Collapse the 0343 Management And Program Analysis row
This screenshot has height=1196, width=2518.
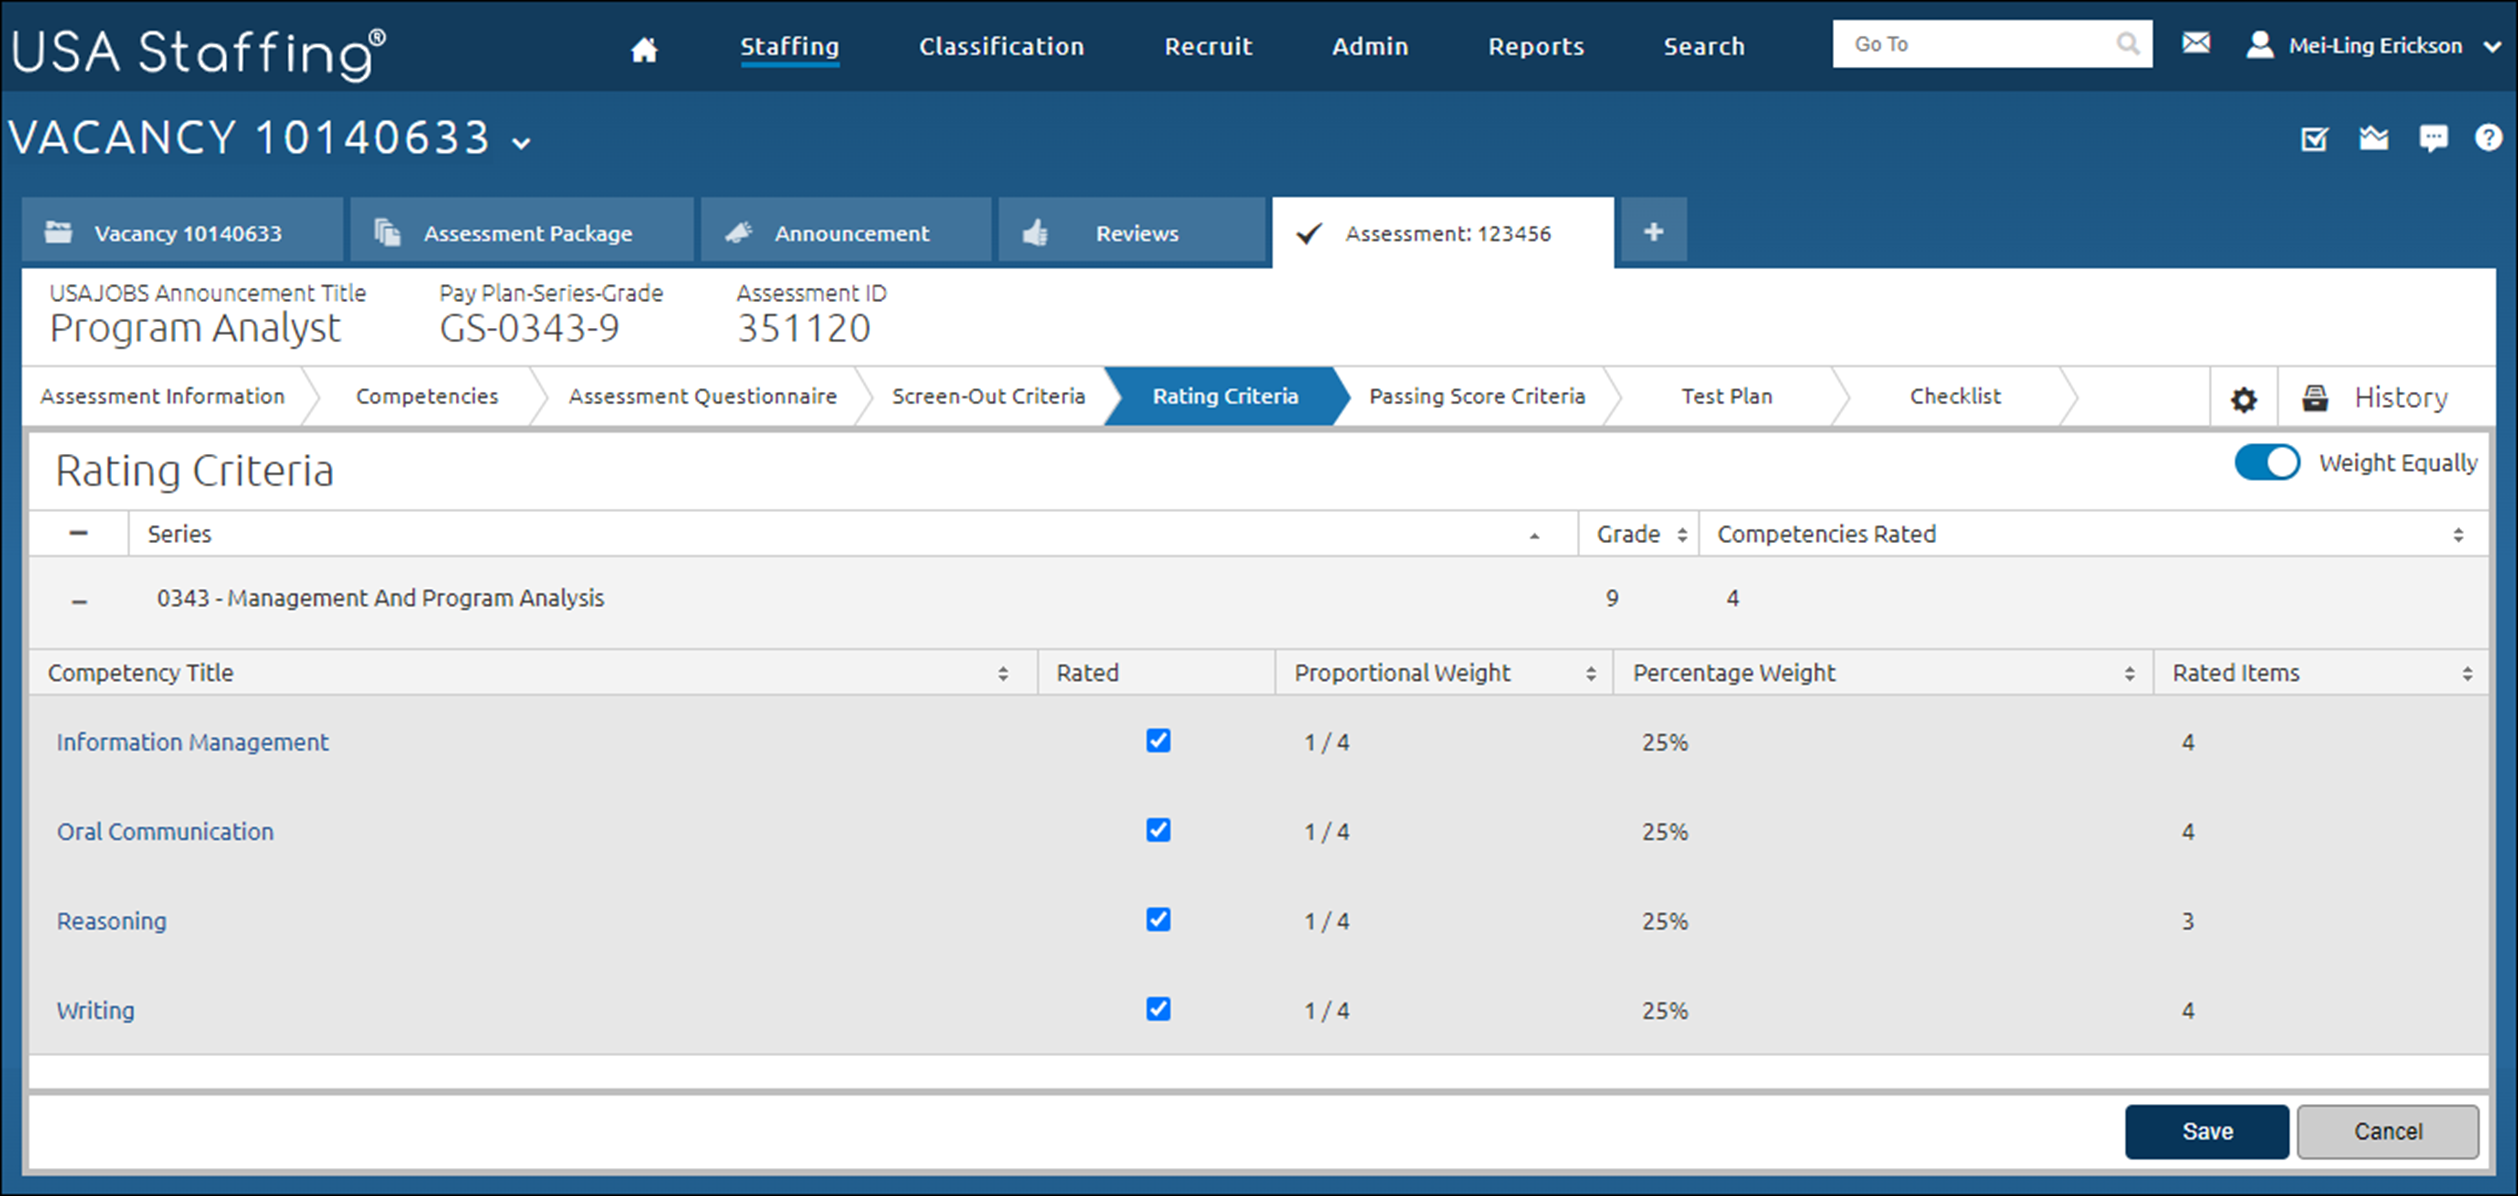click(x=80, y=602)
